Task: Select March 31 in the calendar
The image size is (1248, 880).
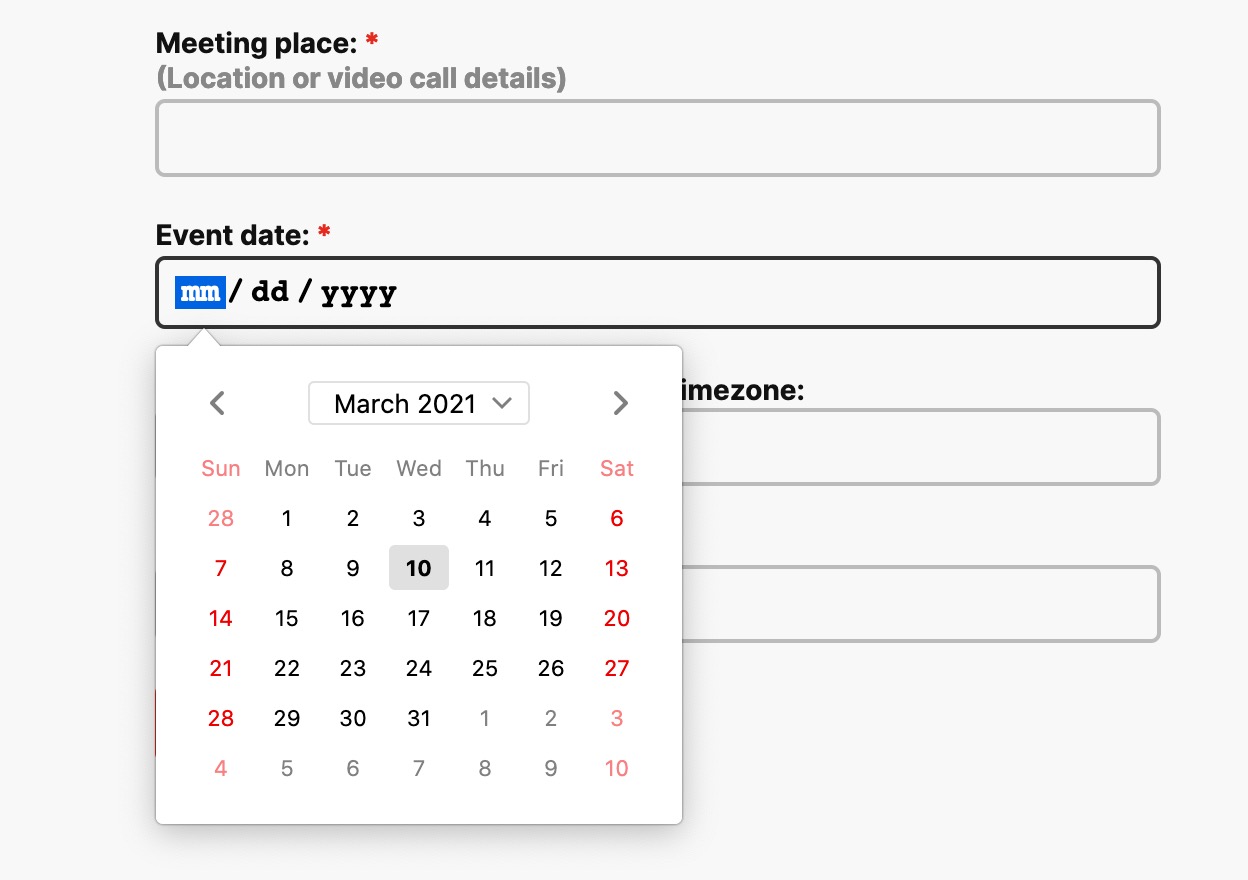Action: click(x=419, y=718)
